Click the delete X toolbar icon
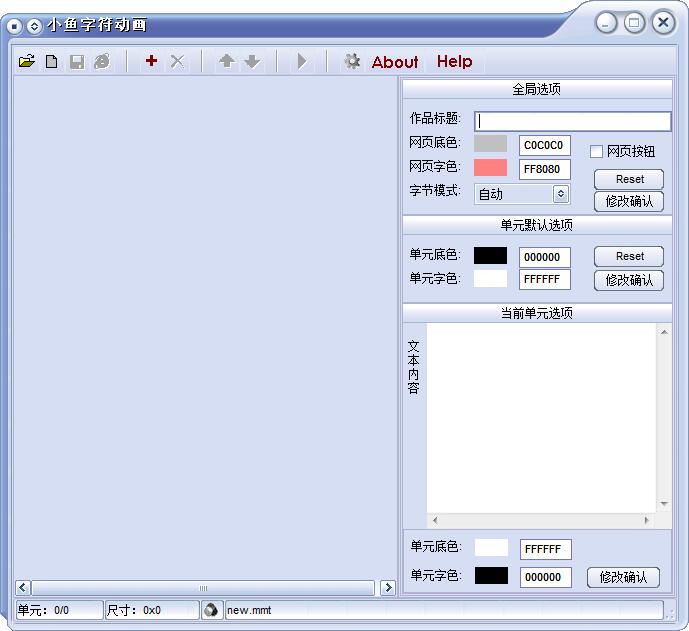Image resolution: width=689 pixels, height=631 pixels. click(x=177, y=62)
